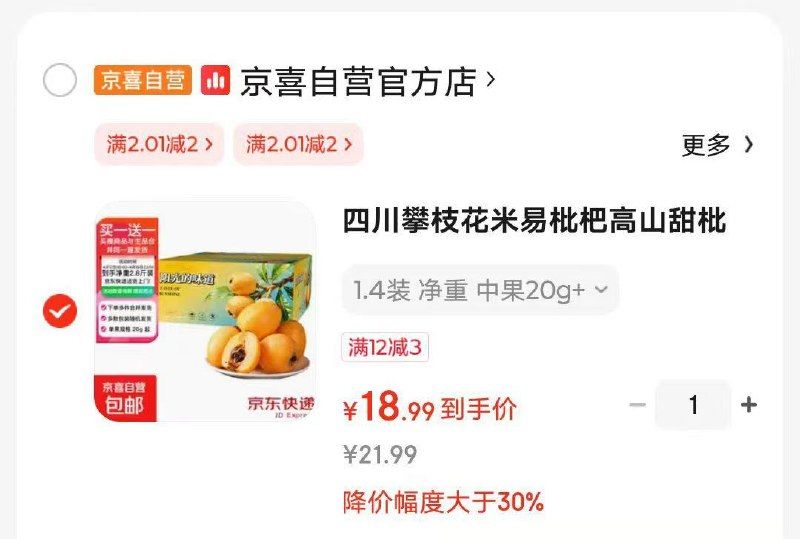Expand 更多 coupons
This screenshot has height=539, width=800.
[x=717, y=145]
